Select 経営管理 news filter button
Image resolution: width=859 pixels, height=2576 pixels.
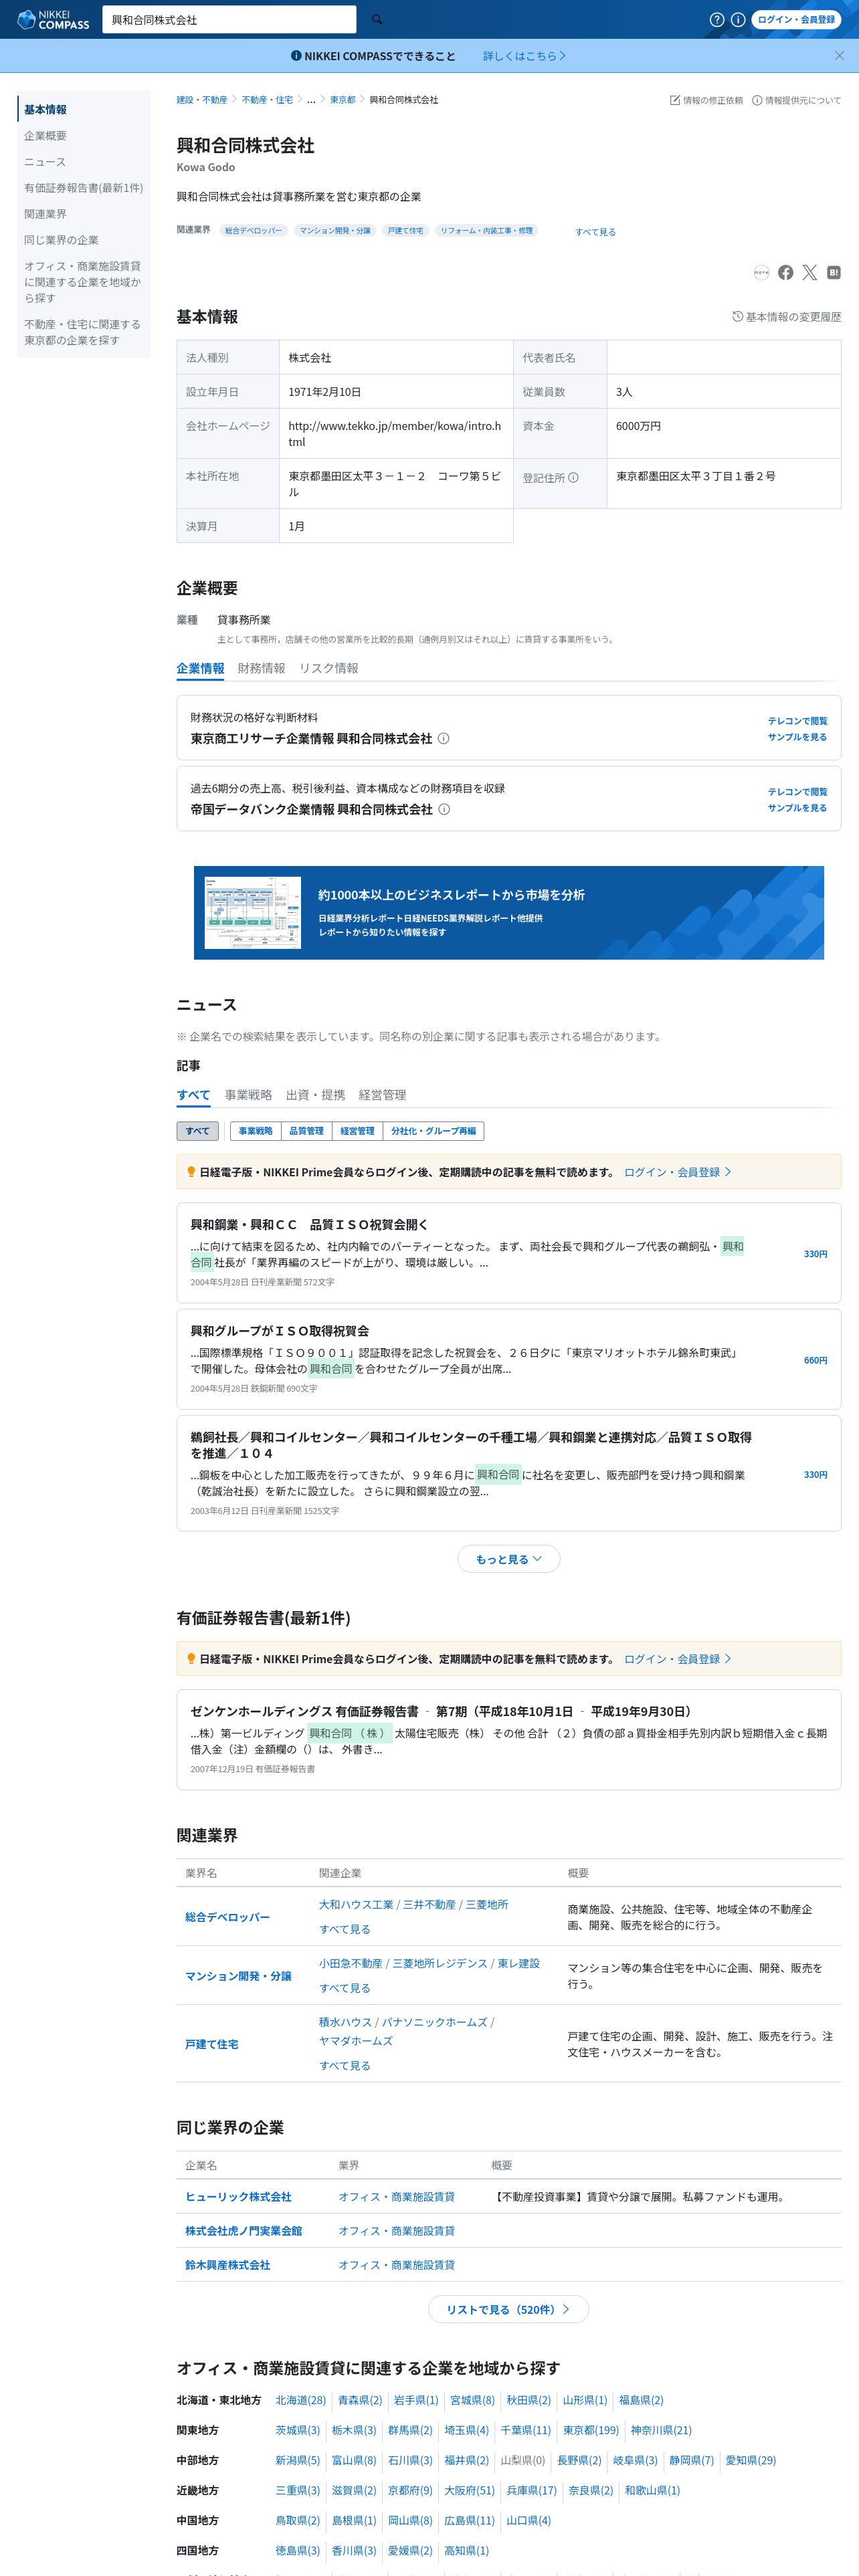tap(357, 1131)
